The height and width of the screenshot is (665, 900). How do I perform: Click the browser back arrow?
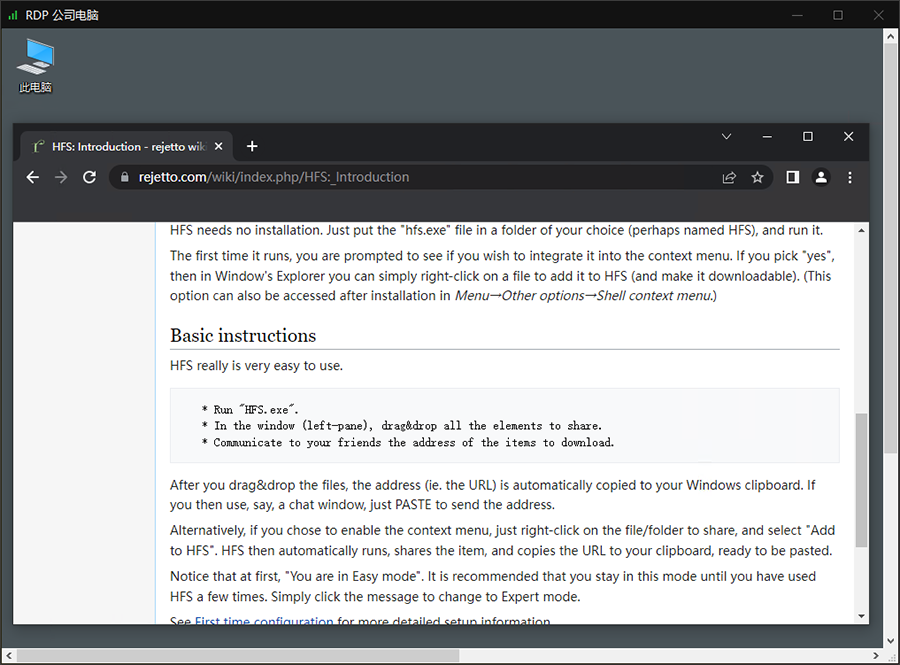point(33,177)
